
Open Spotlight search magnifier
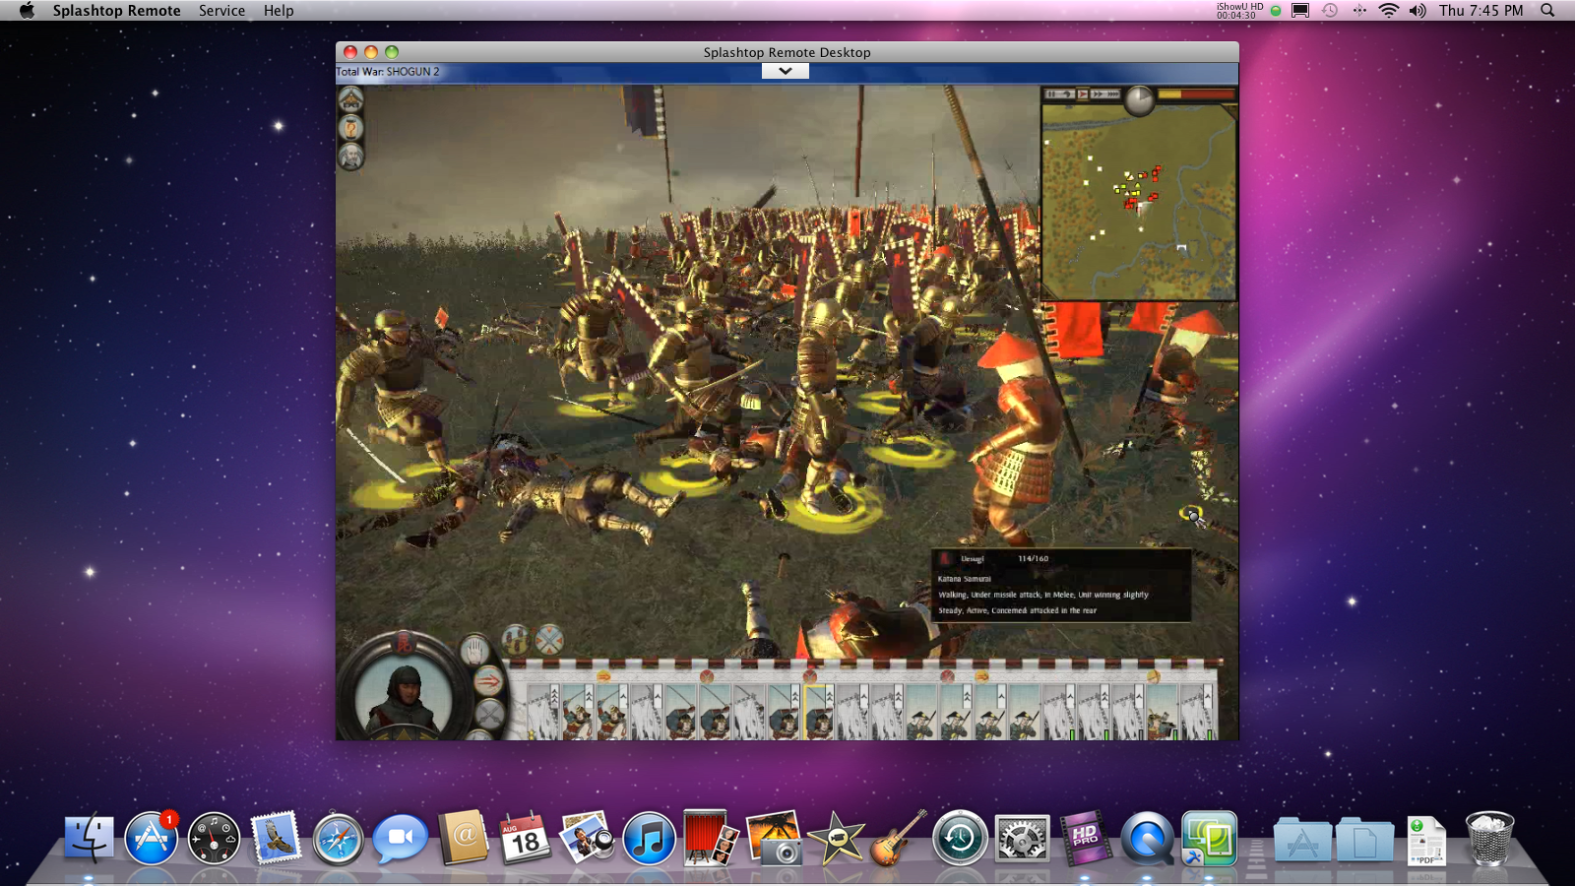[1547, 10]
